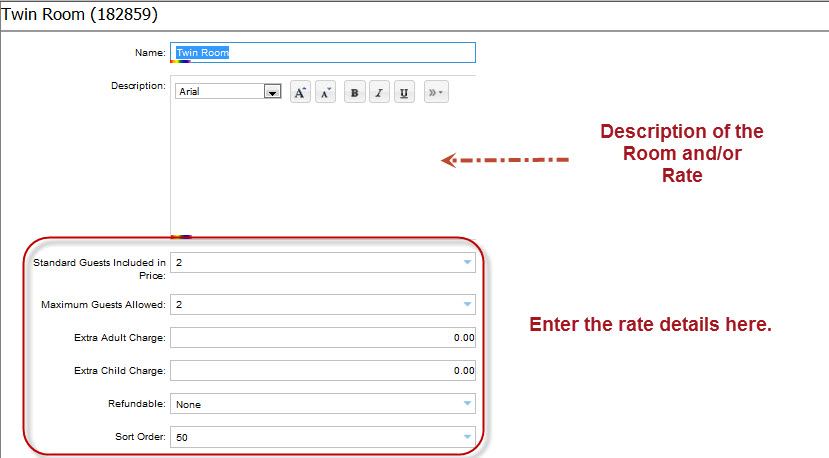Click the red dashed arrow annotation
829x458 pixels.
(505, 160)
